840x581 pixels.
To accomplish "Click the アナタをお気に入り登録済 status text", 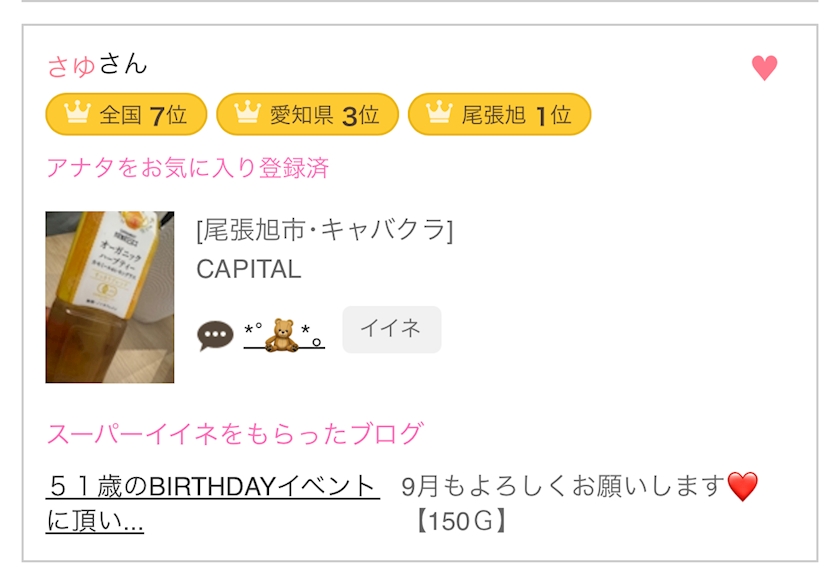I will pos(187,168).
